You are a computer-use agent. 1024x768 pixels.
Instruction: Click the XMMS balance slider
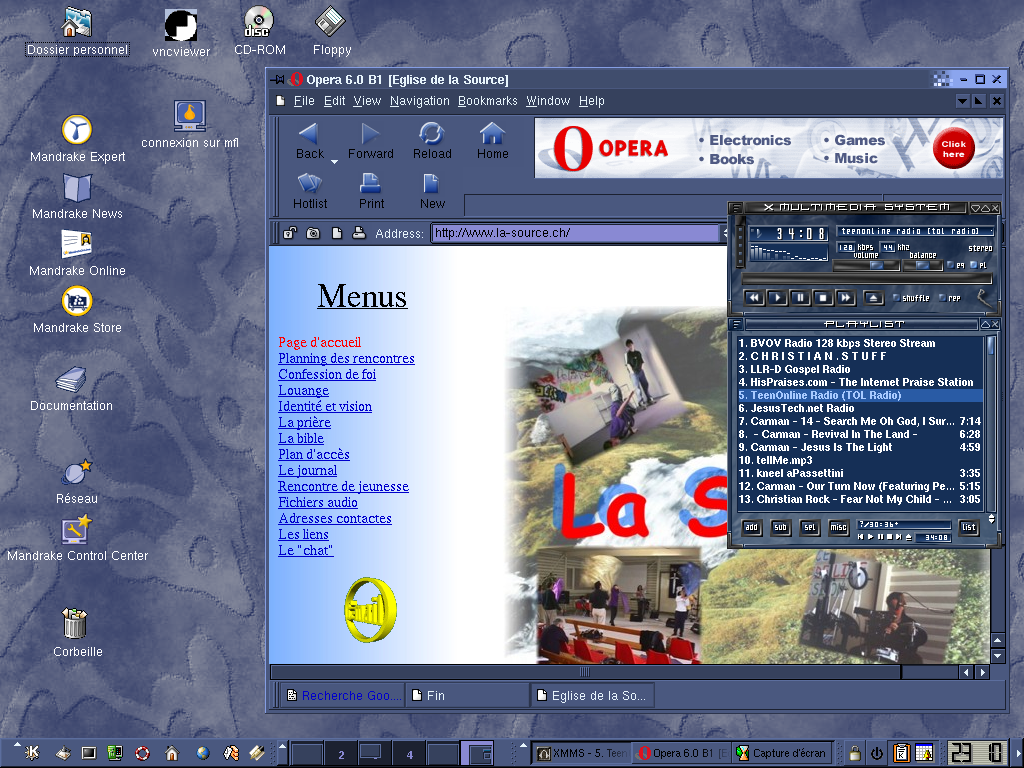pos(922,265)
